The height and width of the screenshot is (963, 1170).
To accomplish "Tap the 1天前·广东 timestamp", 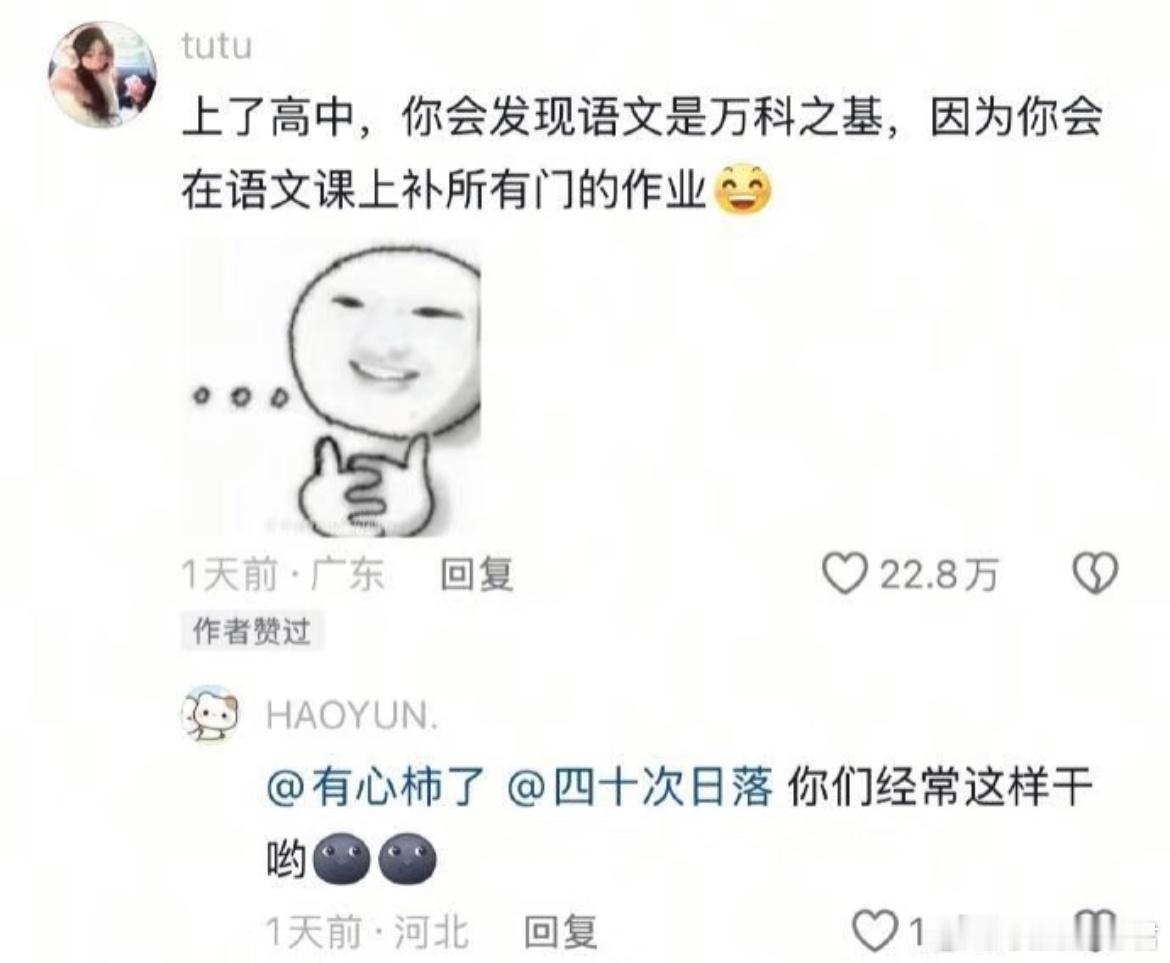I will 283,574.
